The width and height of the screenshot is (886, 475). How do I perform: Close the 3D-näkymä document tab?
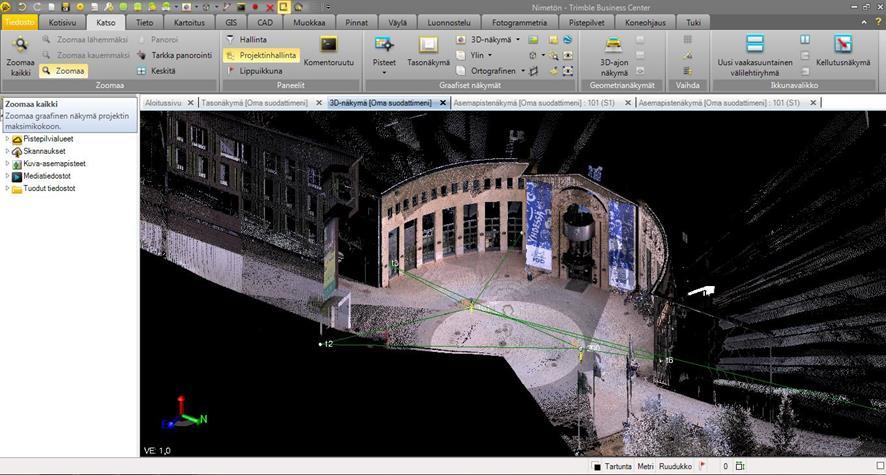443,103
